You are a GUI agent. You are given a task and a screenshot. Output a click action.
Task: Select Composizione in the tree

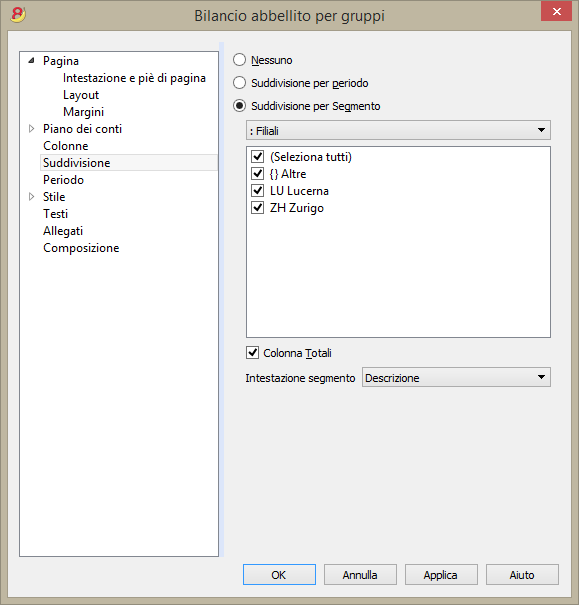tap(81, 248)
